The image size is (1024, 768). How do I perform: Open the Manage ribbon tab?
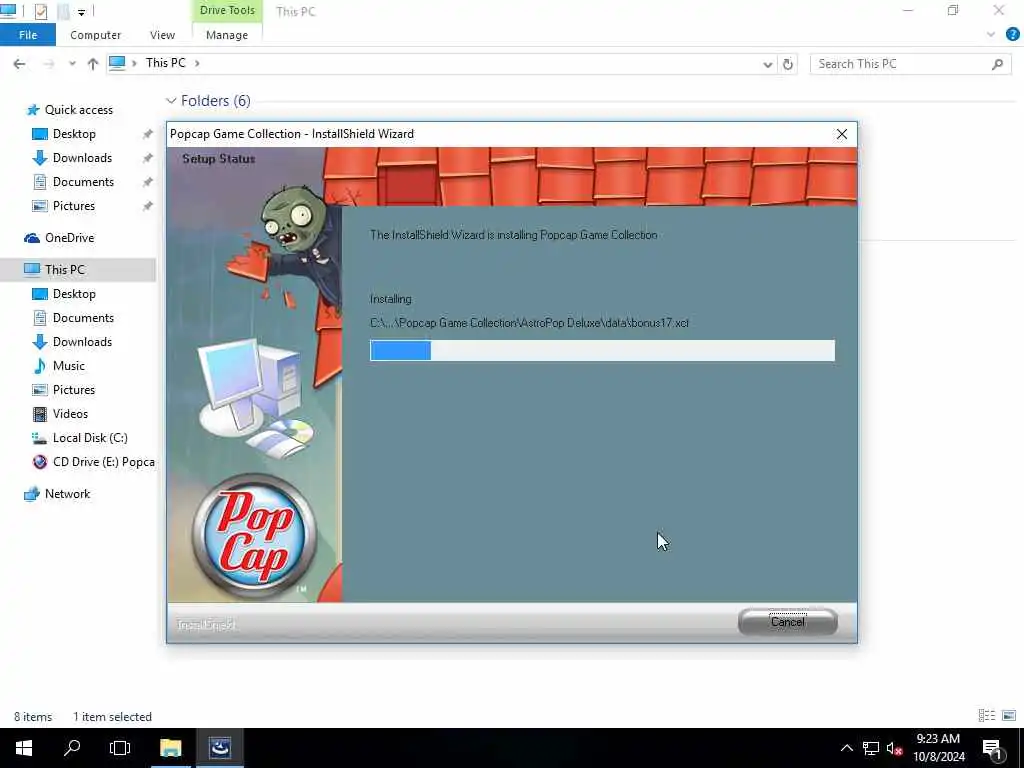pyautogui.click(x=227, y=35)
